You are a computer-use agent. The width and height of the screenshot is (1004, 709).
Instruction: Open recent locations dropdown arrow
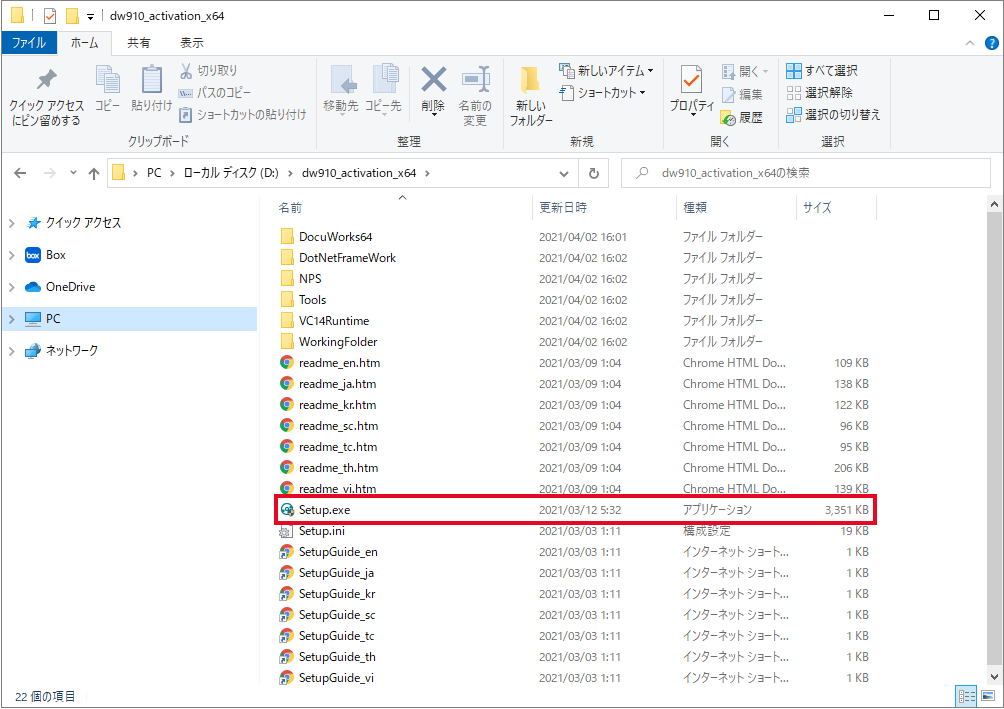point(73,173)
